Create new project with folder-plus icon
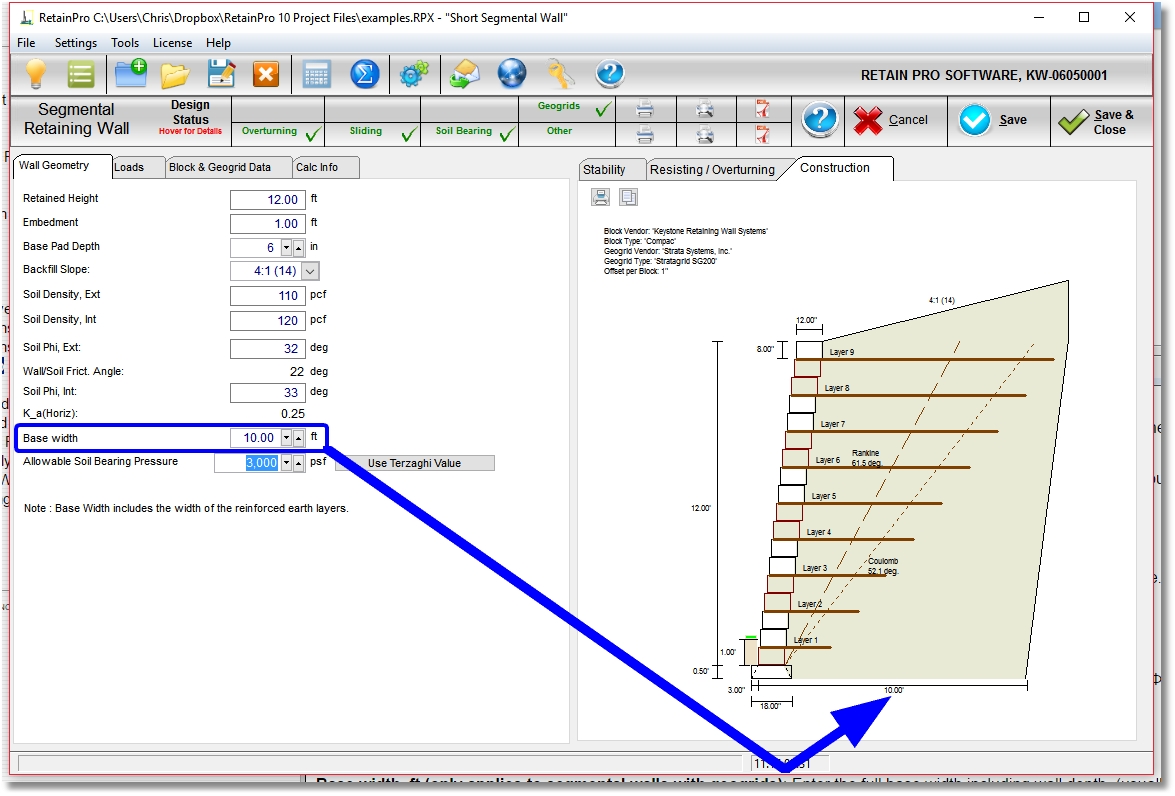This screenshot has height=796, width=1175. click(130, 74)
